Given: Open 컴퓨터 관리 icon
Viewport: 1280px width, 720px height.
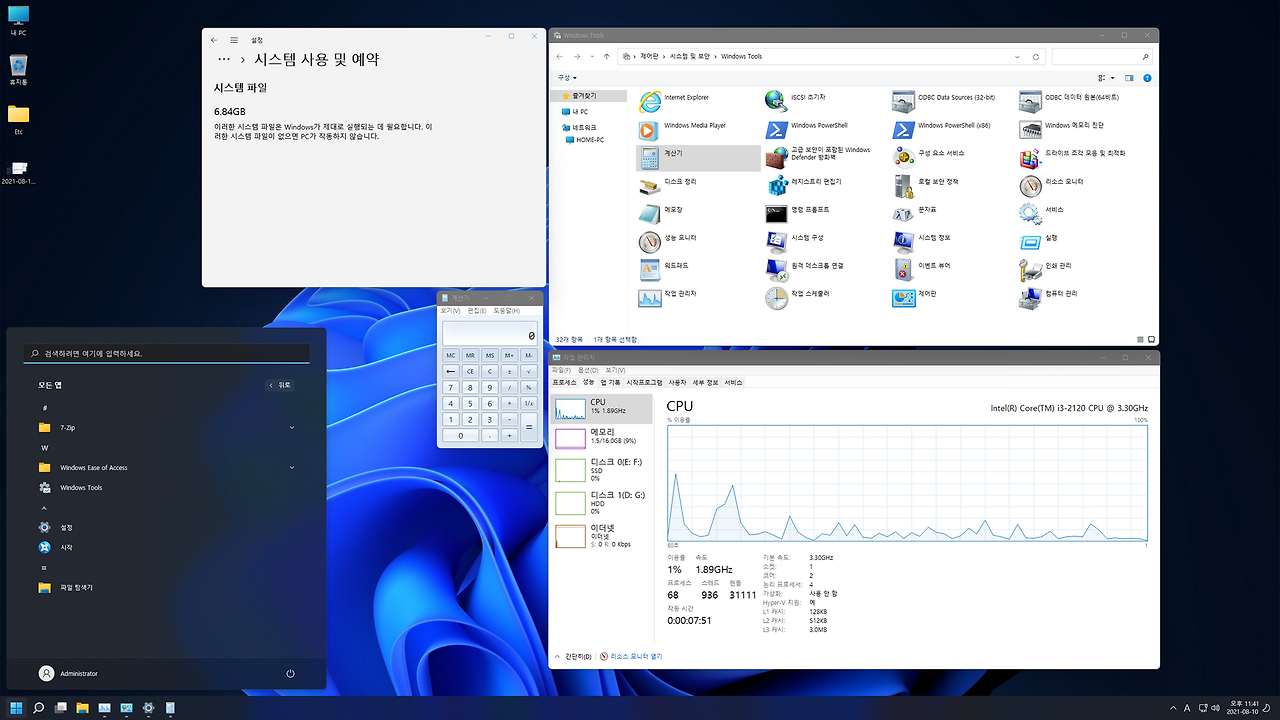Looking at the screenshot, I should tap(1030, 297).
